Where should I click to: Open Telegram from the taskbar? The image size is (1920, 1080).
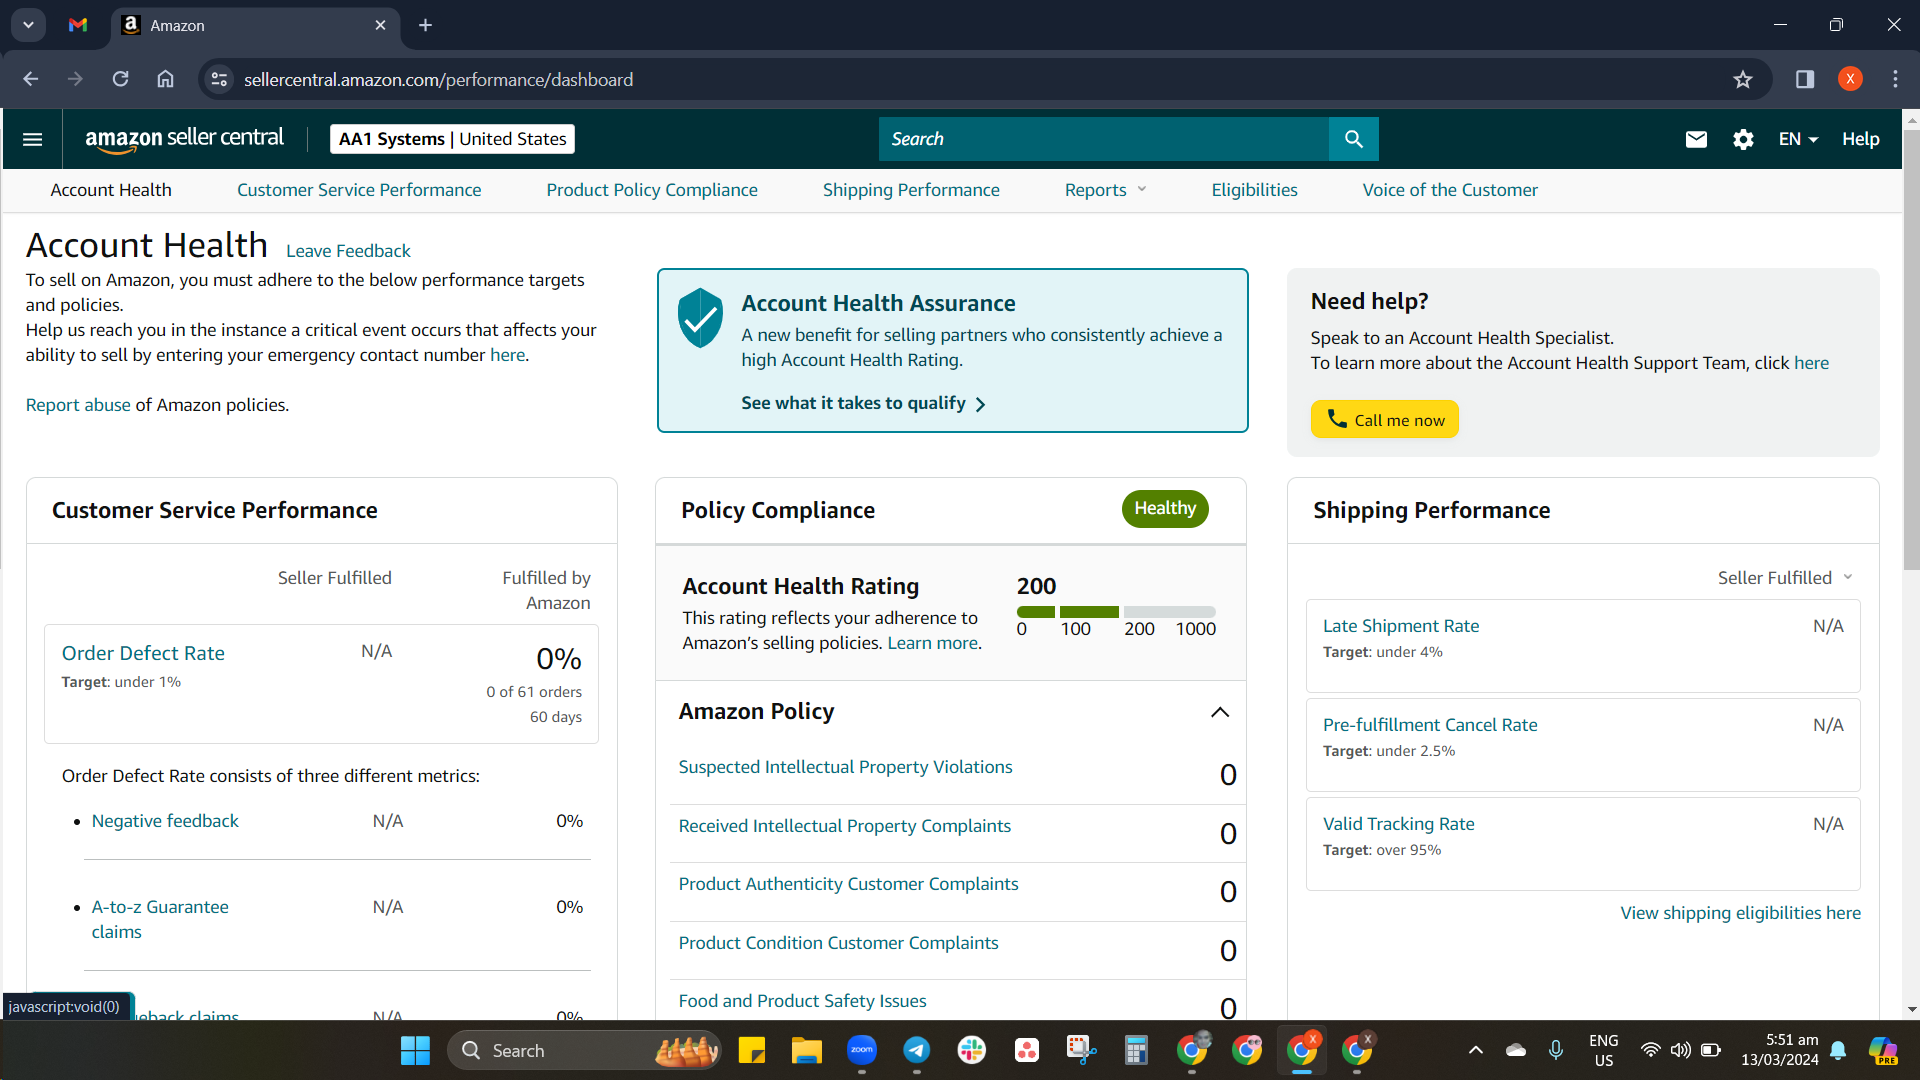[917, 1051]
